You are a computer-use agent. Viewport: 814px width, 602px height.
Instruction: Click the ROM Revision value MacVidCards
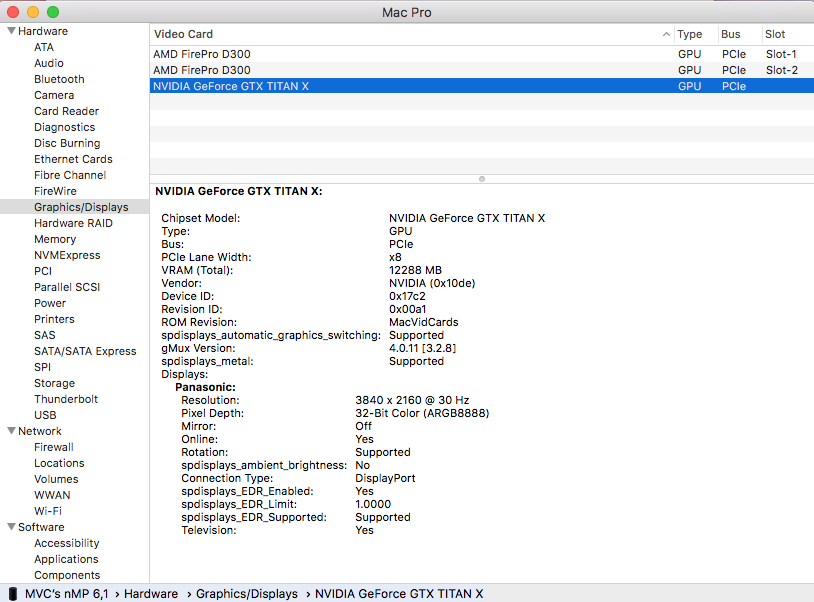point(424,322)
